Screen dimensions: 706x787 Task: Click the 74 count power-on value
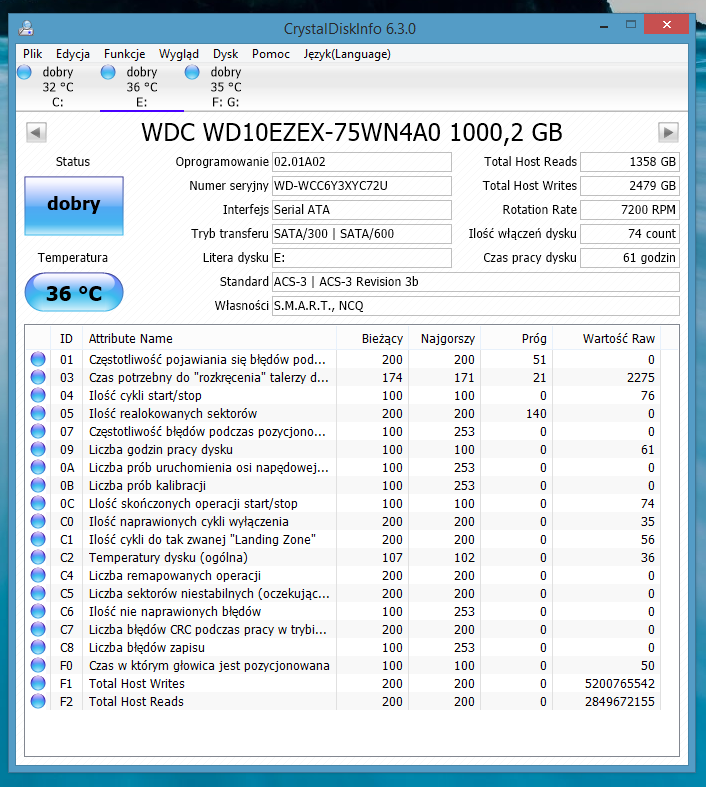click(630, 234)
